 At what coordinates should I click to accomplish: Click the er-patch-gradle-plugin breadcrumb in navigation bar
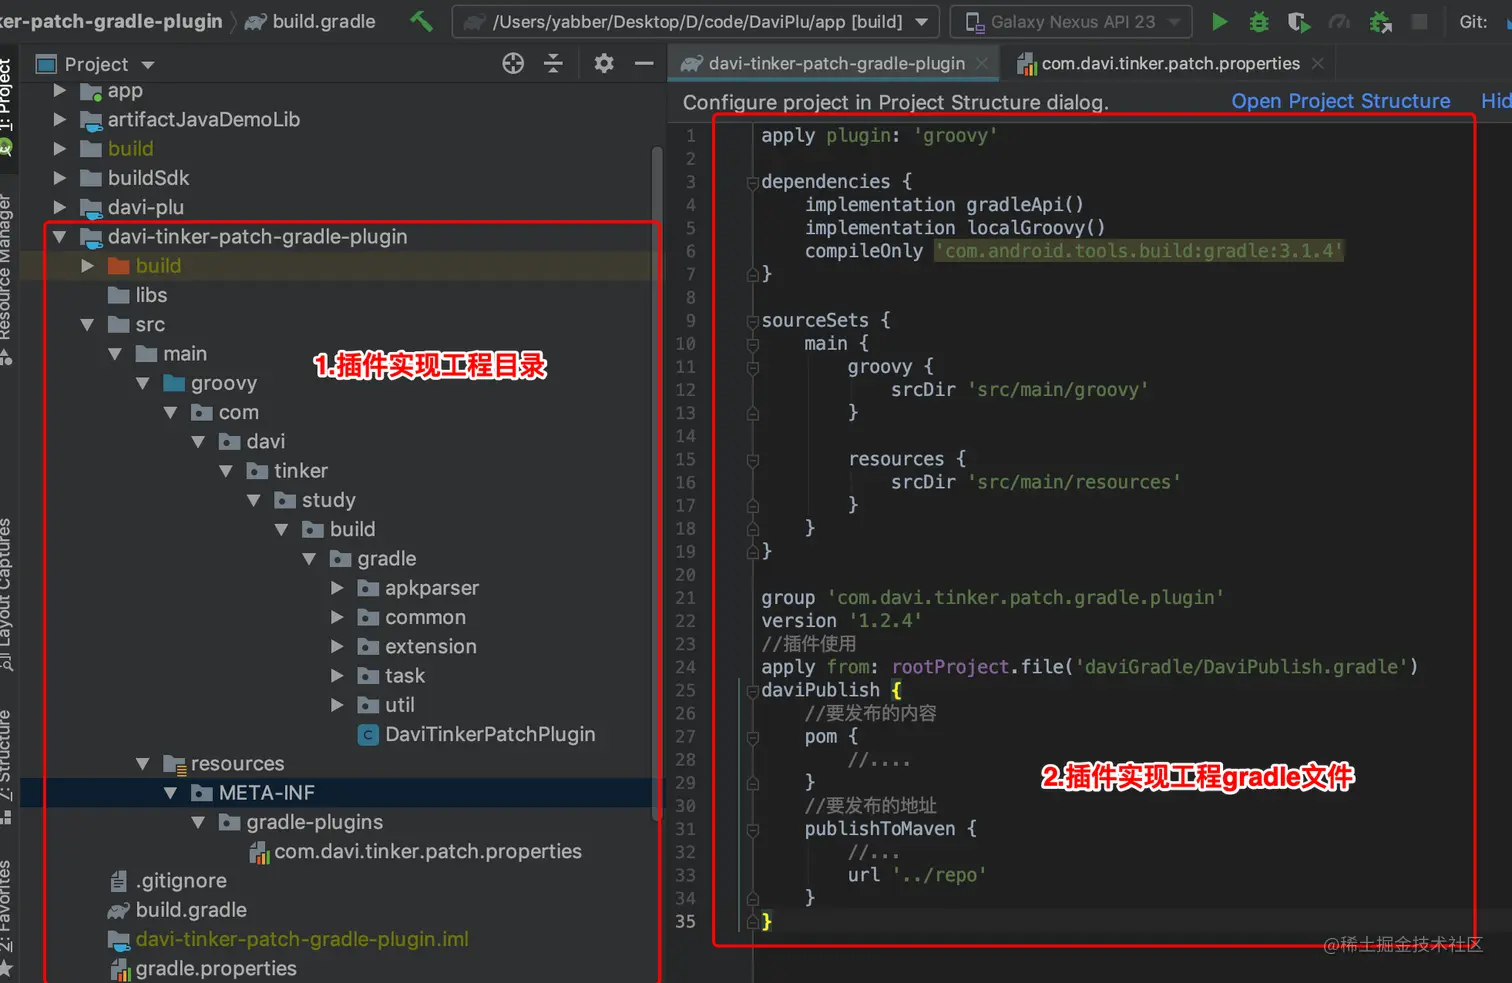(x=111, y=21)
